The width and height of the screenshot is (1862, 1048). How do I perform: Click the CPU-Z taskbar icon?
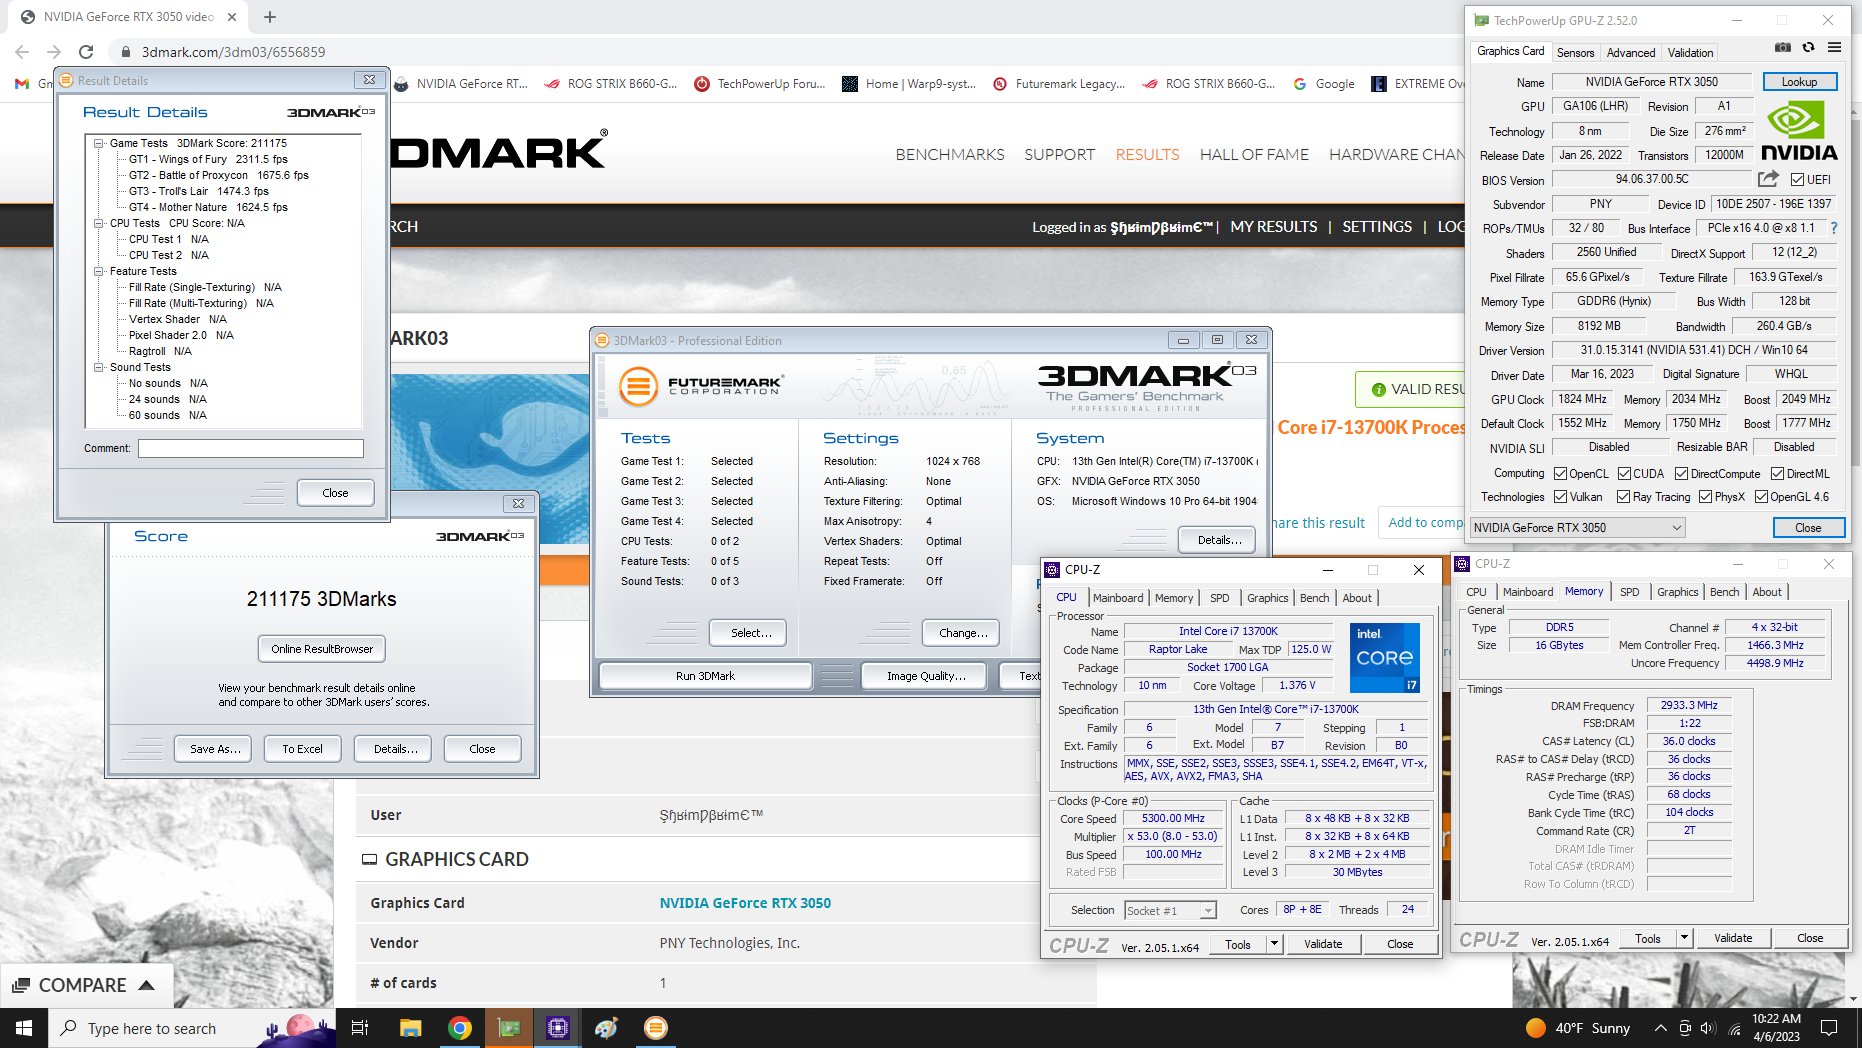click(558, 1028)
